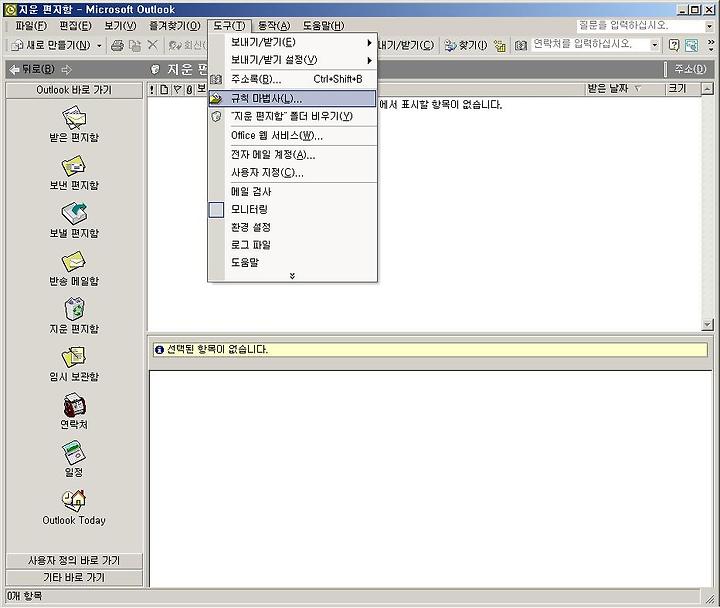
Task: Sort by the 크기 size column header
Action: click(x=683, y=89)
